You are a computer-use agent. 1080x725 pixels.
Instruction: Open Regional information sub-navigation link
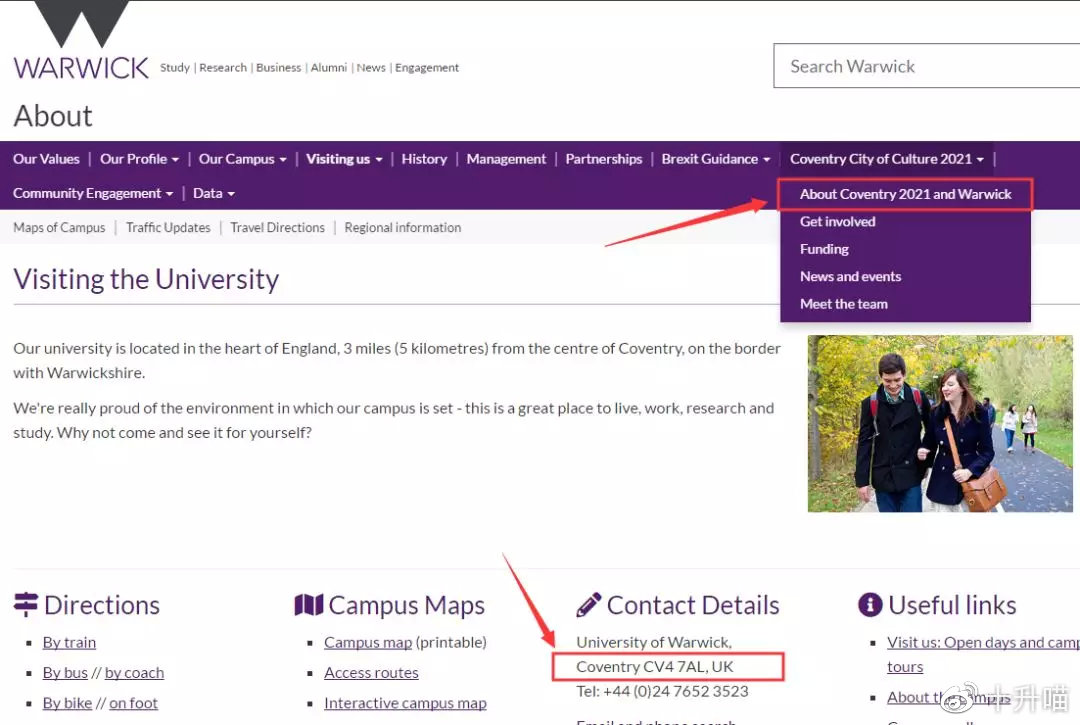coord(403,227)
